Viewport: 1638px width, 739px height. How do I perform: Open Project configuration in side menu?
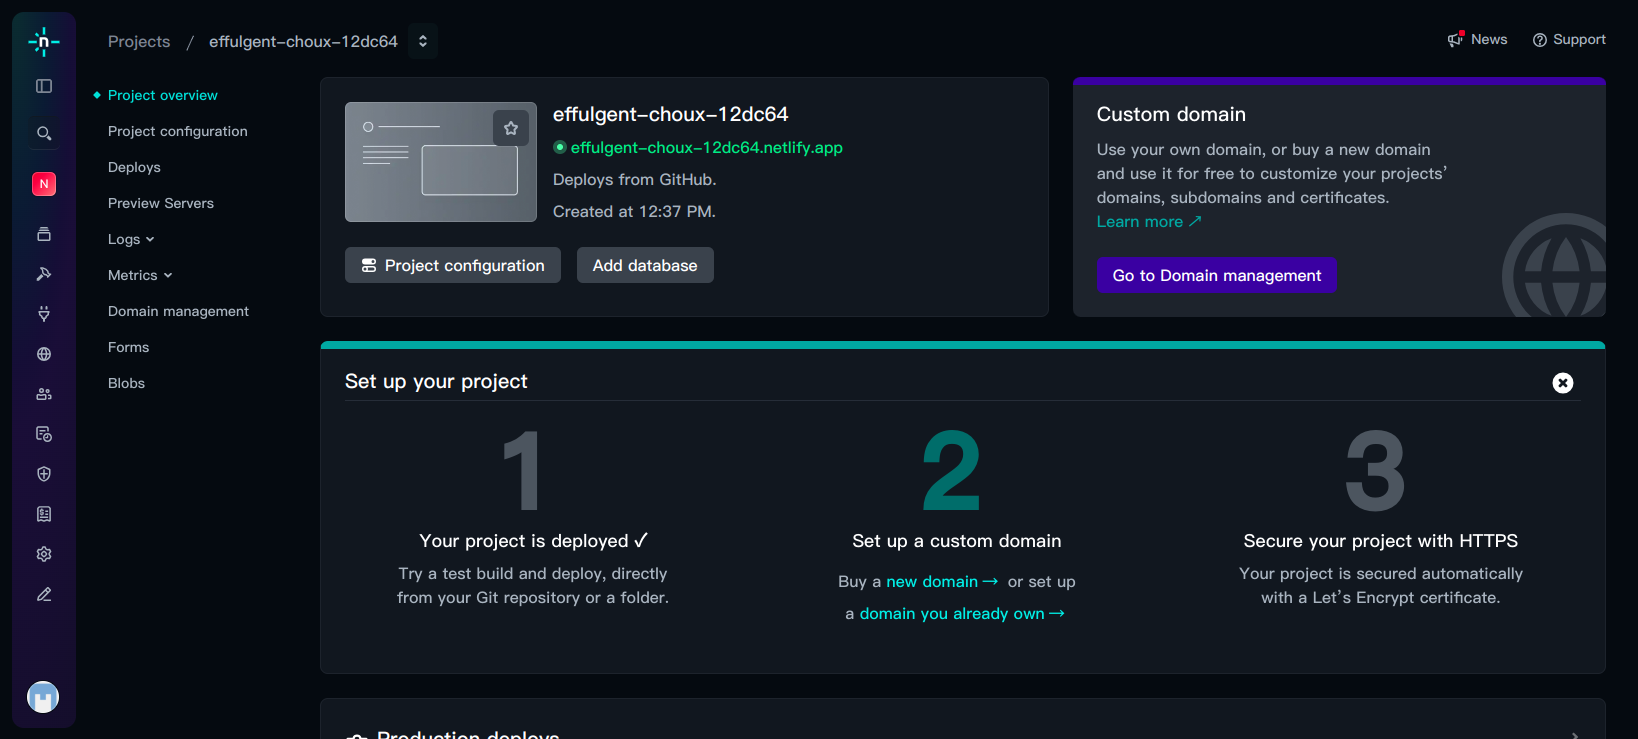178,131
